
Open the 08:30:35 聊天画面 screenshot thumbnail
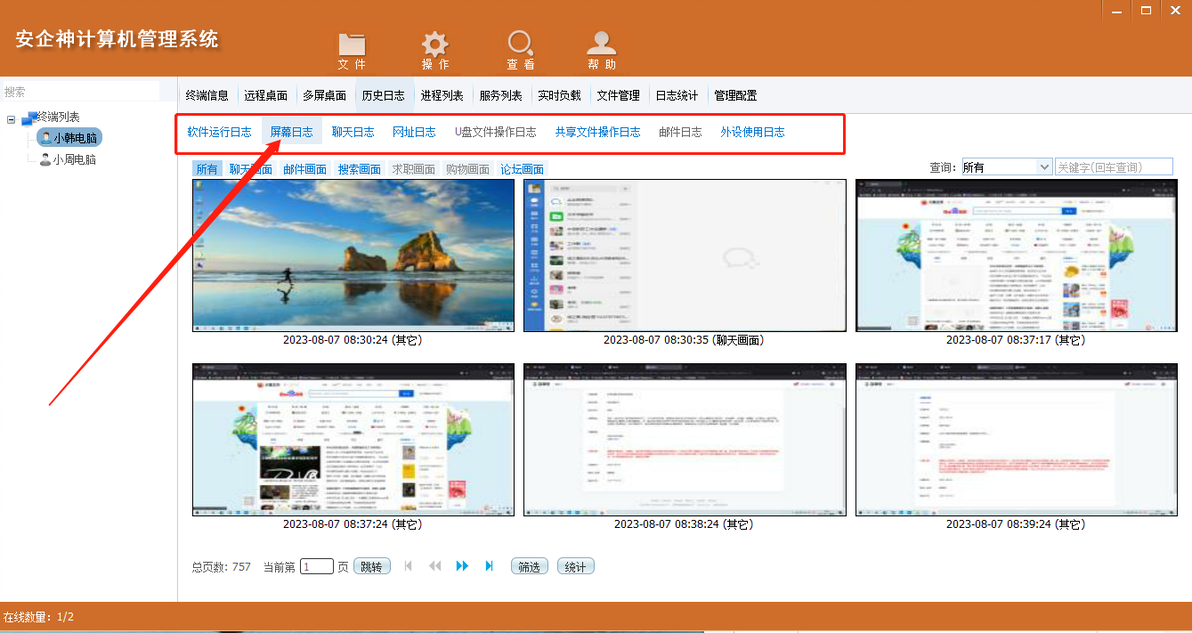point(685,256)
